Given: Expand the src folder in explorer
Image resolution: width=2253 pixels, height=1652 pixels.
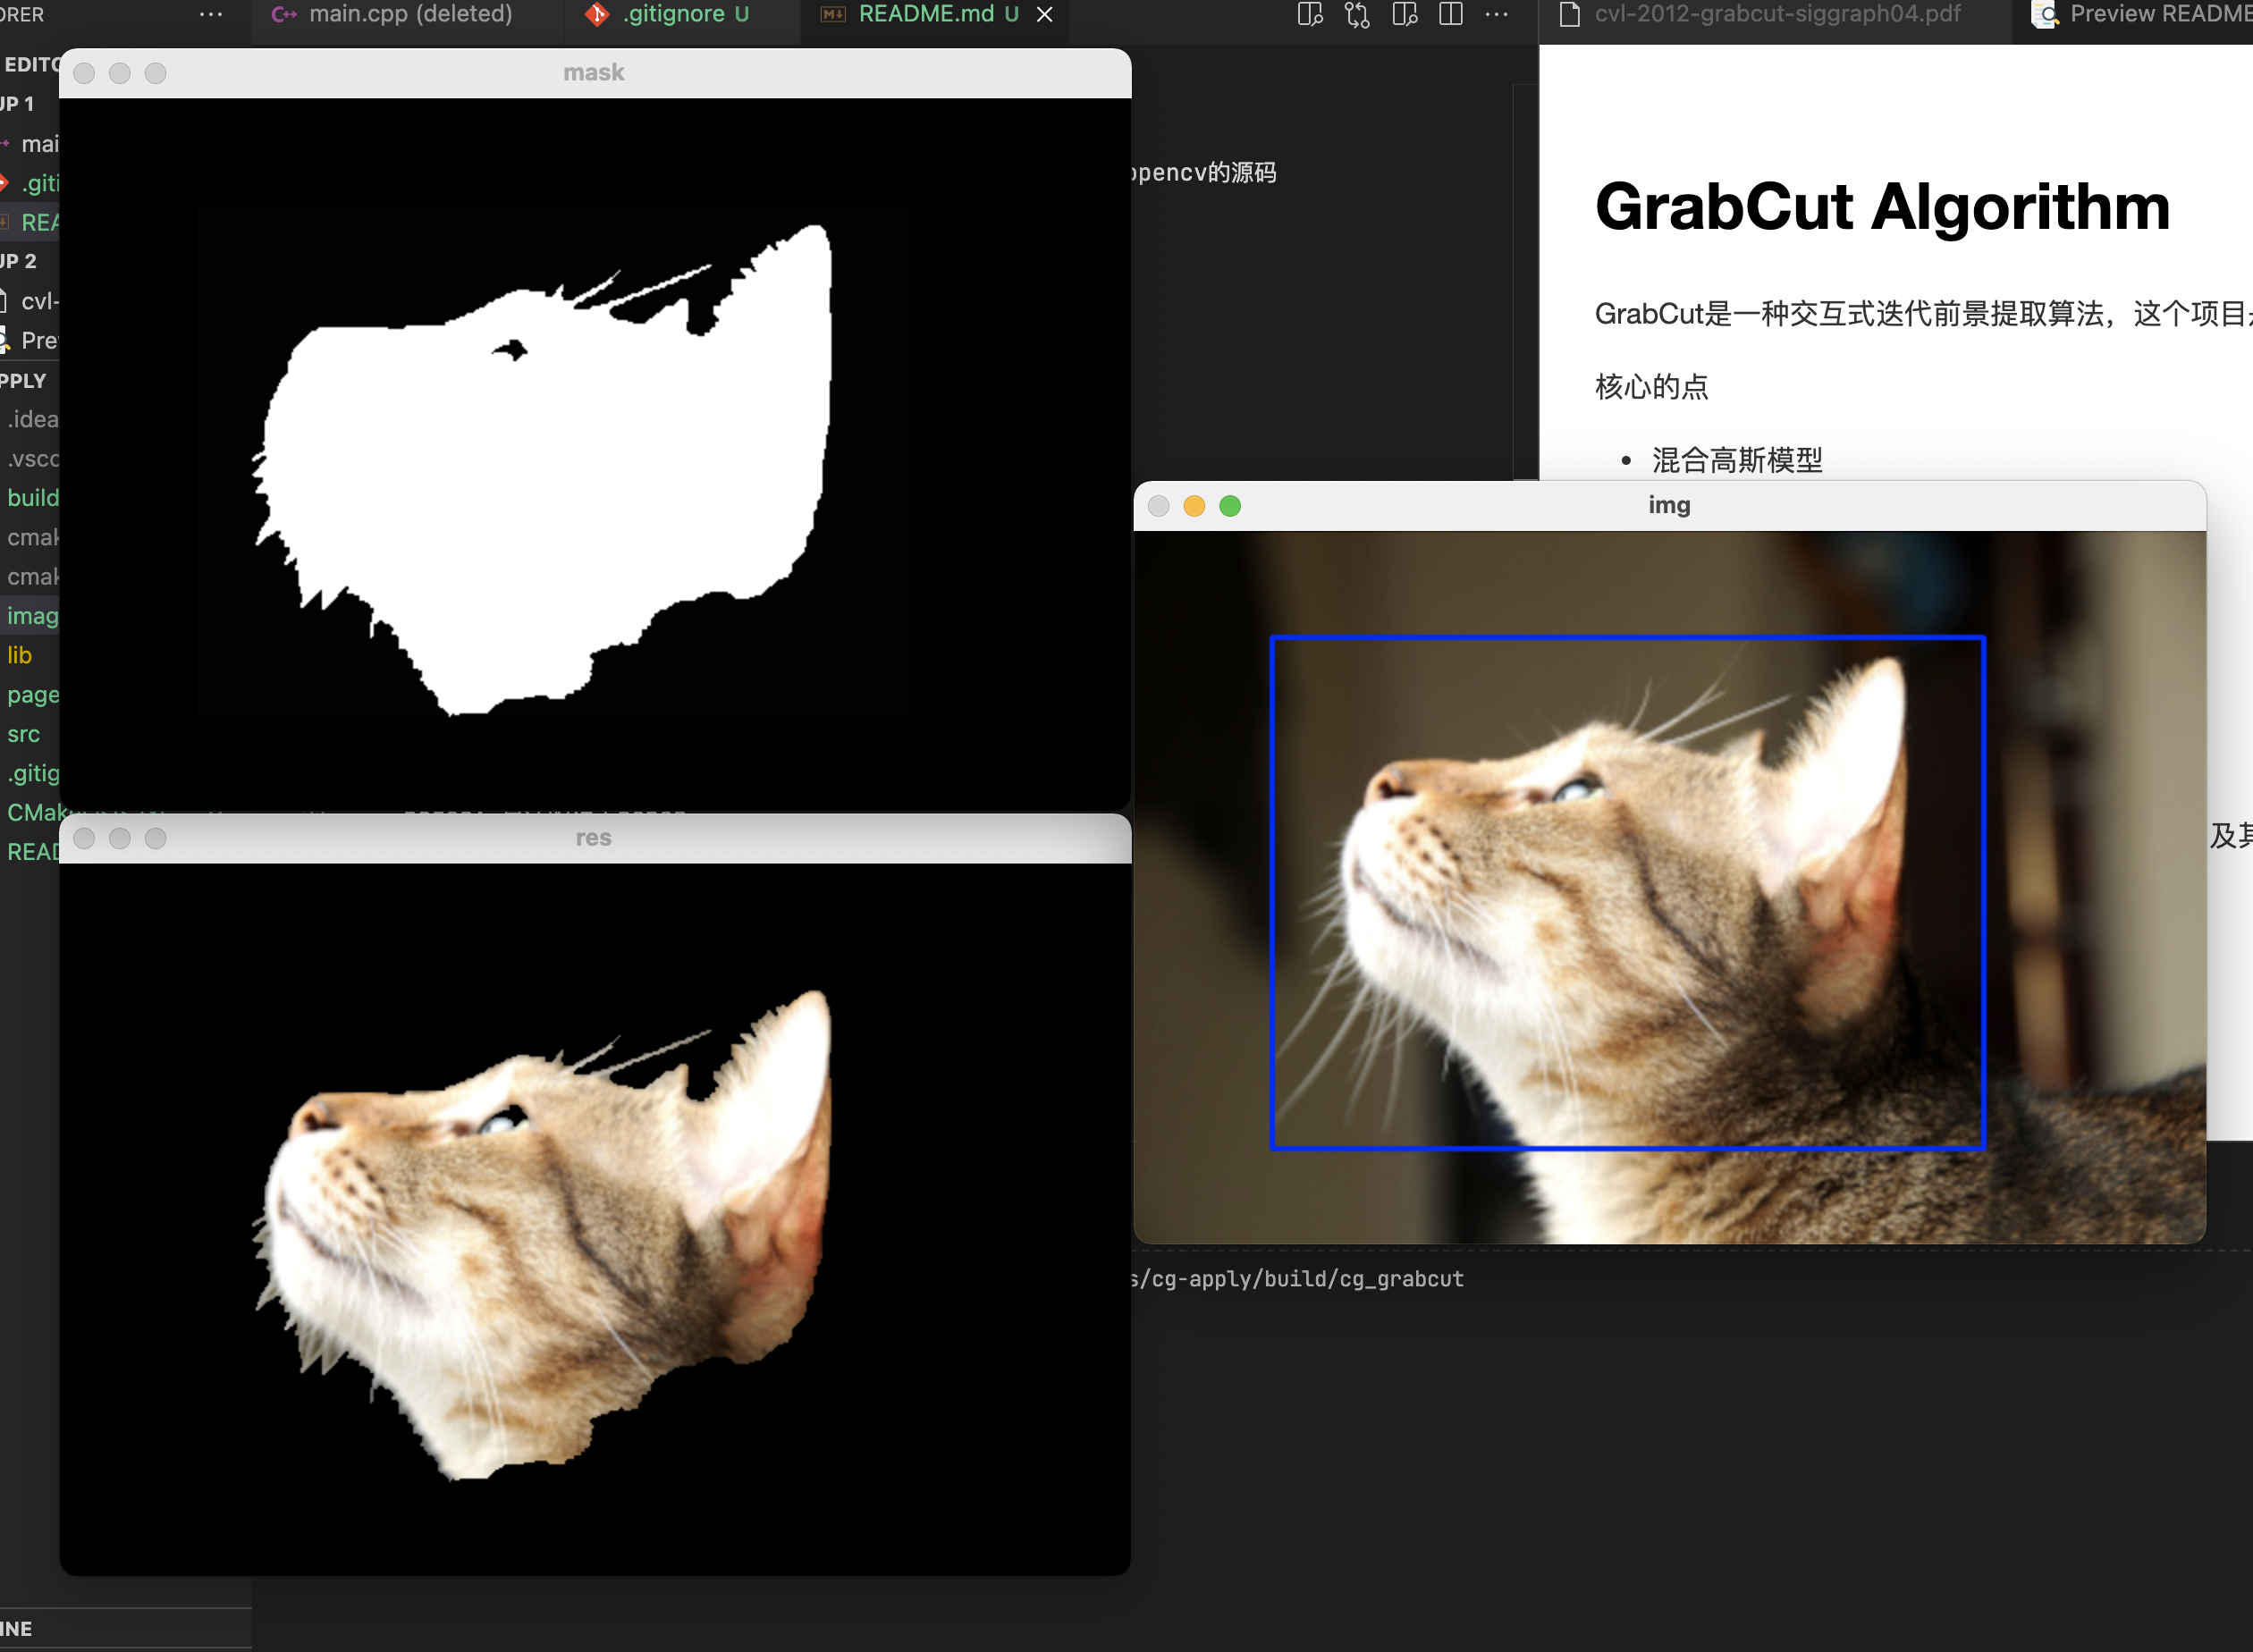Looking at the screenshot, I should coord(24,734).
